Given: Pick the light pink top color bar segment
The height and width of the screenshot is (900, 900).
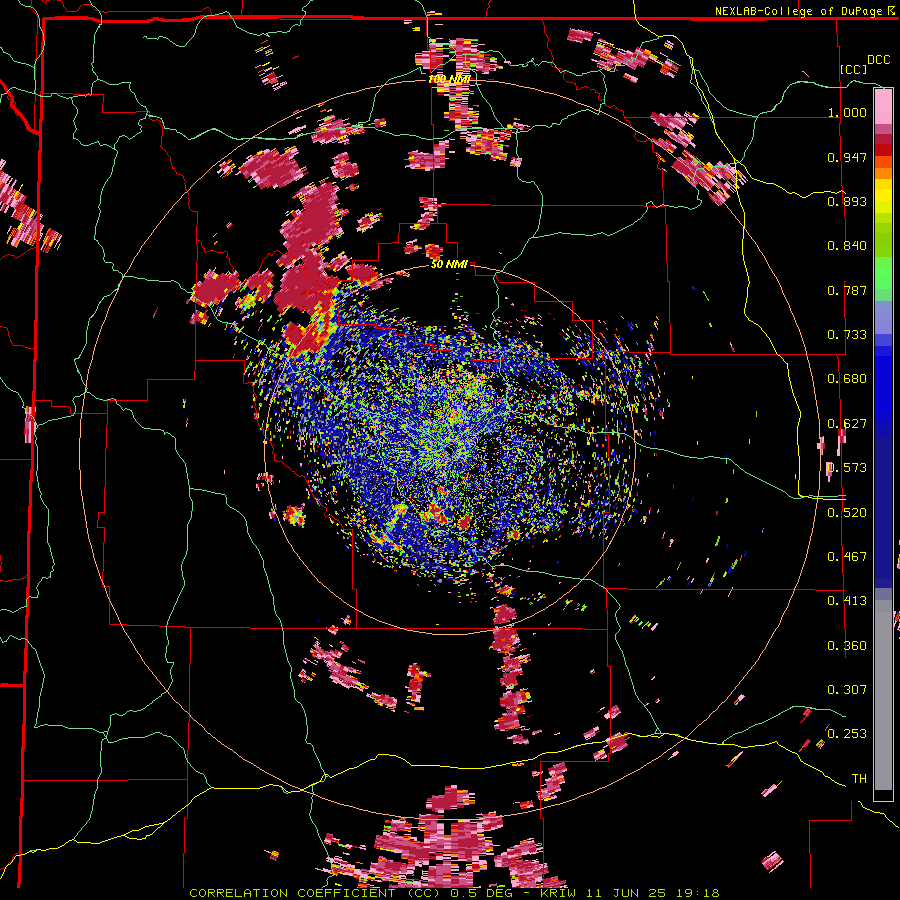Looking at the screenshot, I should point(883,106).
